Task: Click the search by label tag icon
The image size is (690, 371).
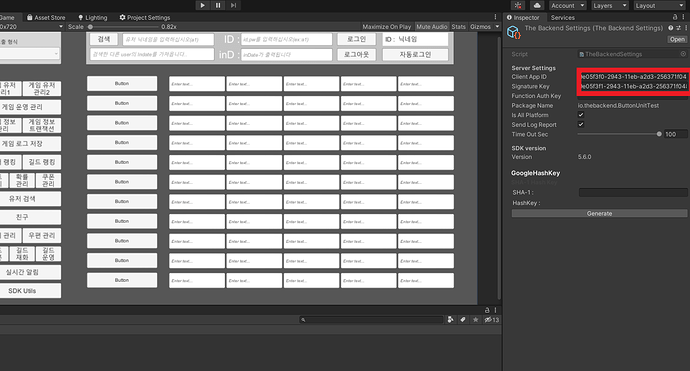Action: click(463, 320)
